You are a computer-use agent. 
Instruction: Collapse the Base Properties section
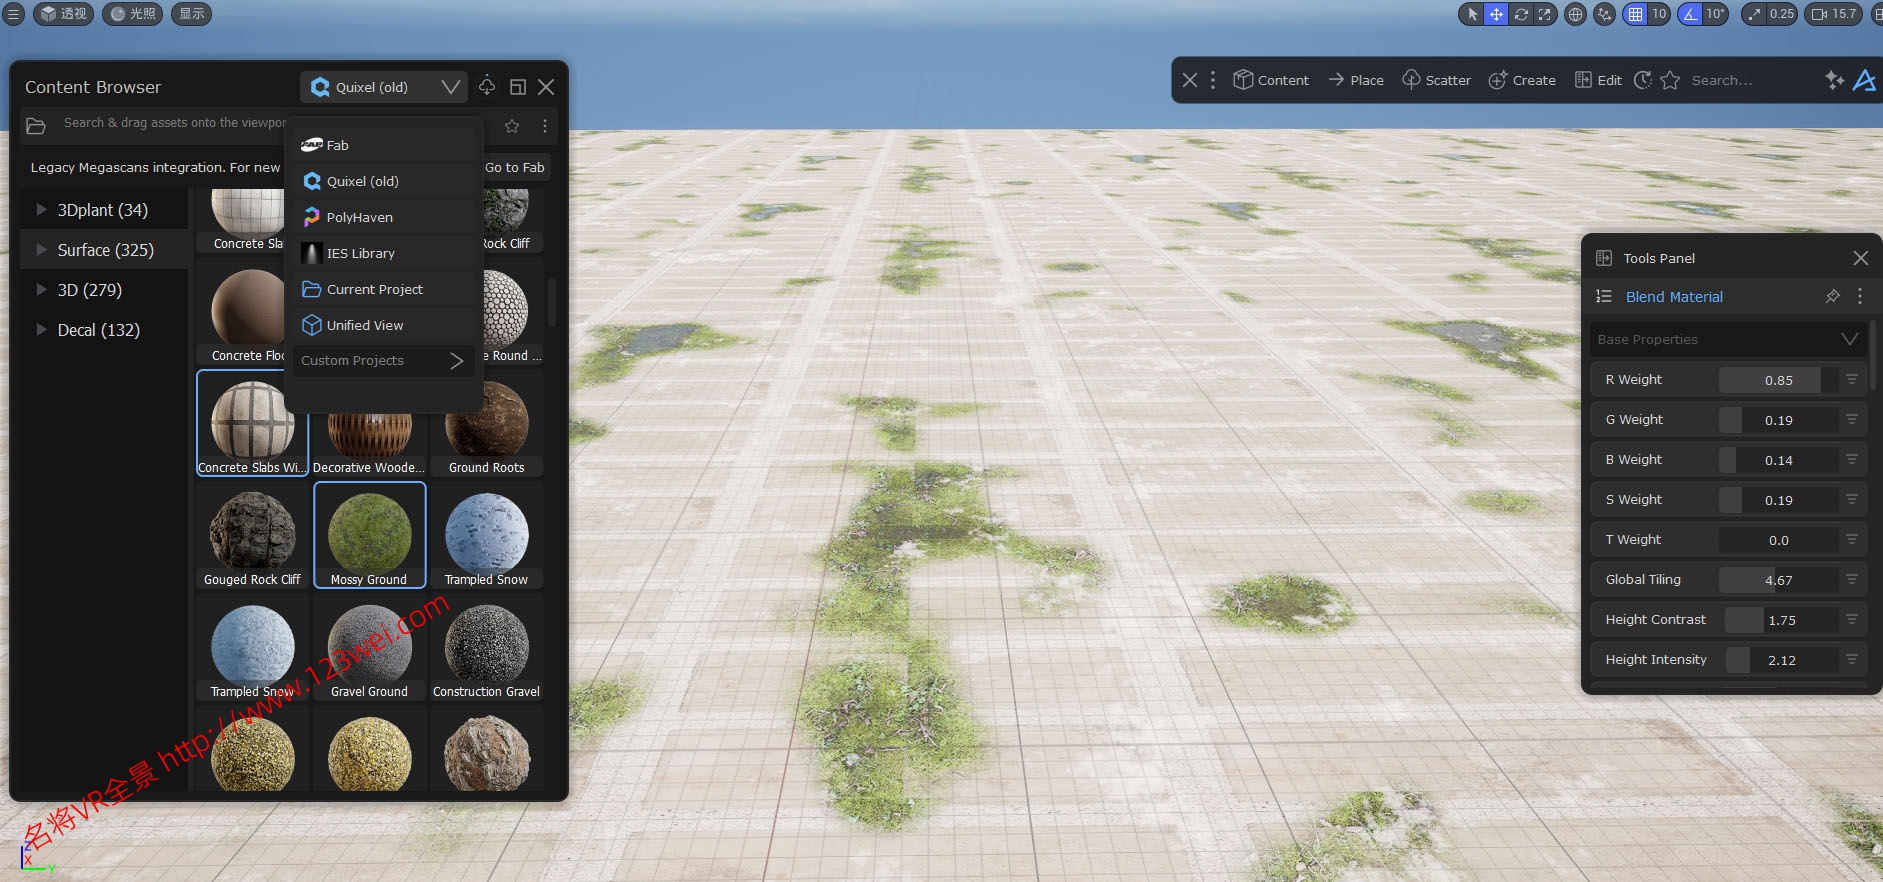pyautogui.click(x=1849, y=339)
